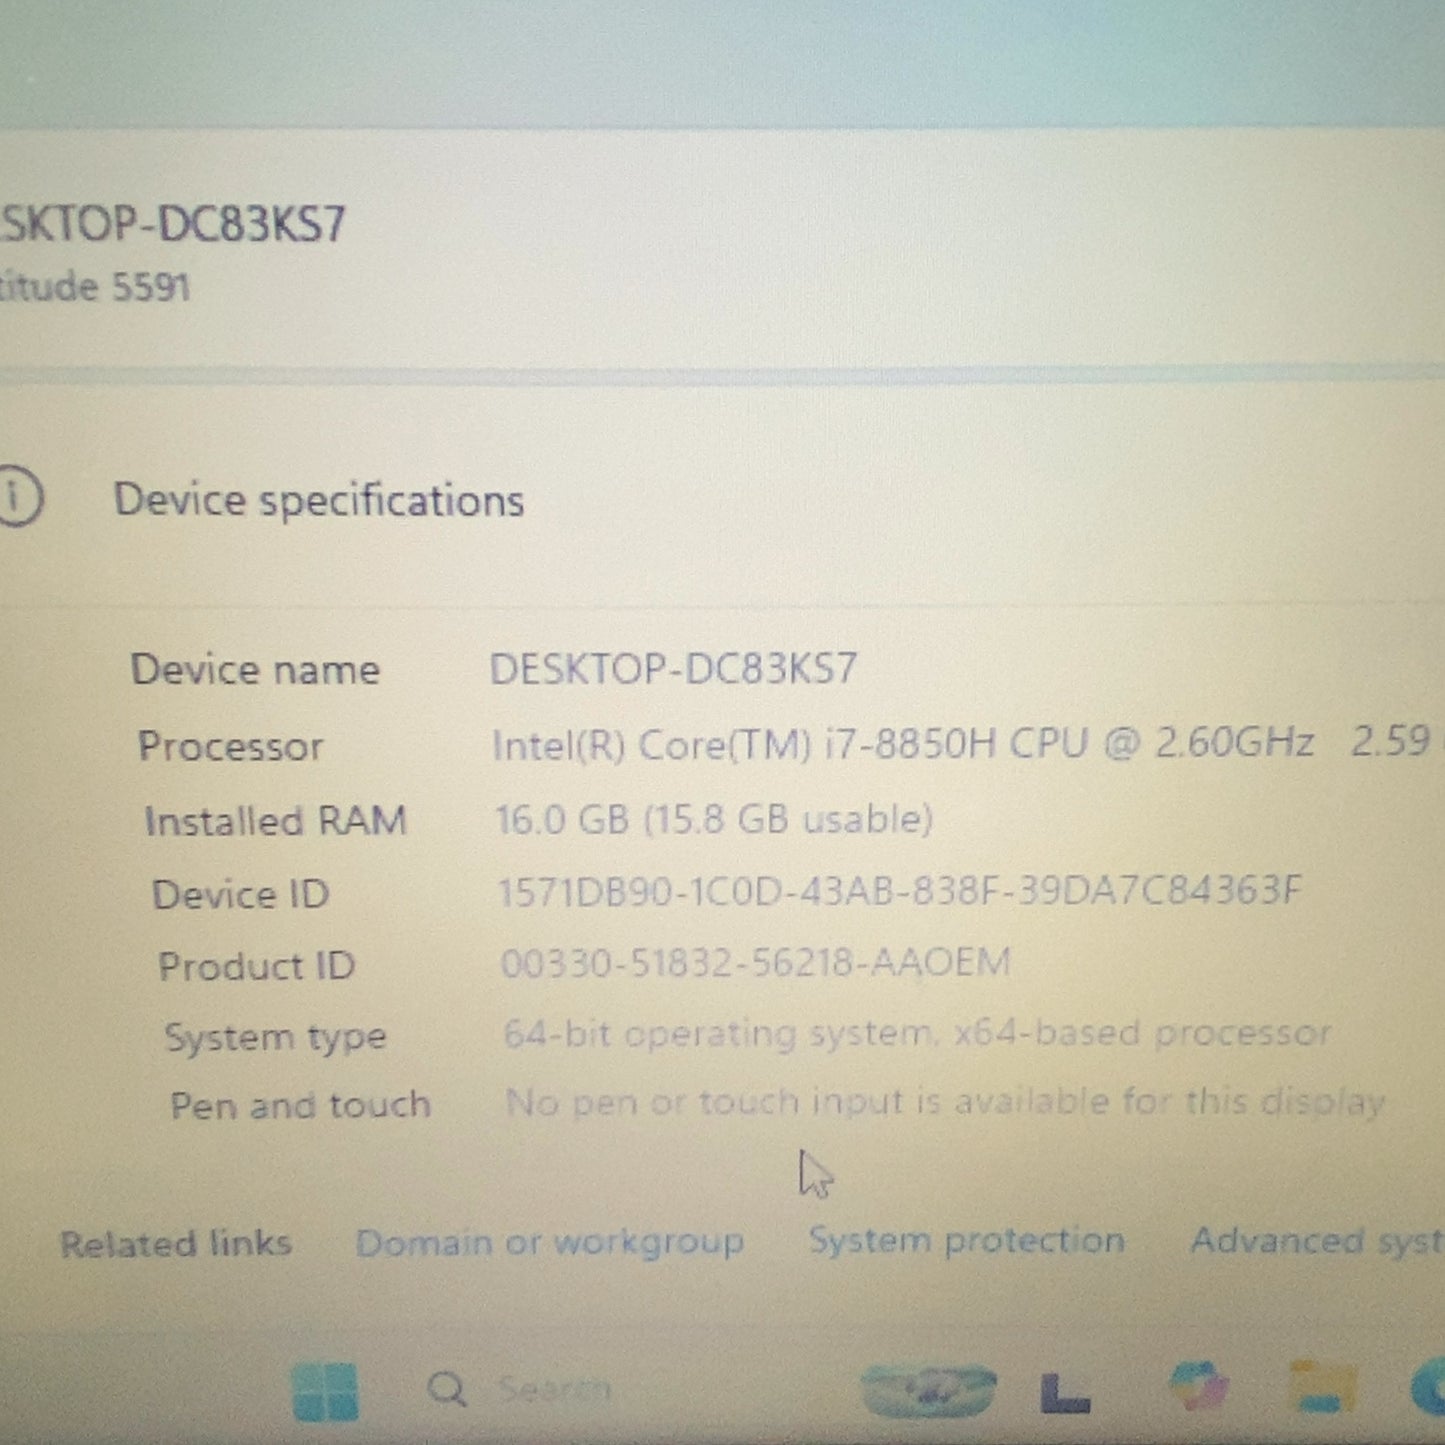Image resolution: width=1445 pixels, height=1445 pixels.
Task: Click the No pen or touch input text
Action: [x=945, y=1102]
